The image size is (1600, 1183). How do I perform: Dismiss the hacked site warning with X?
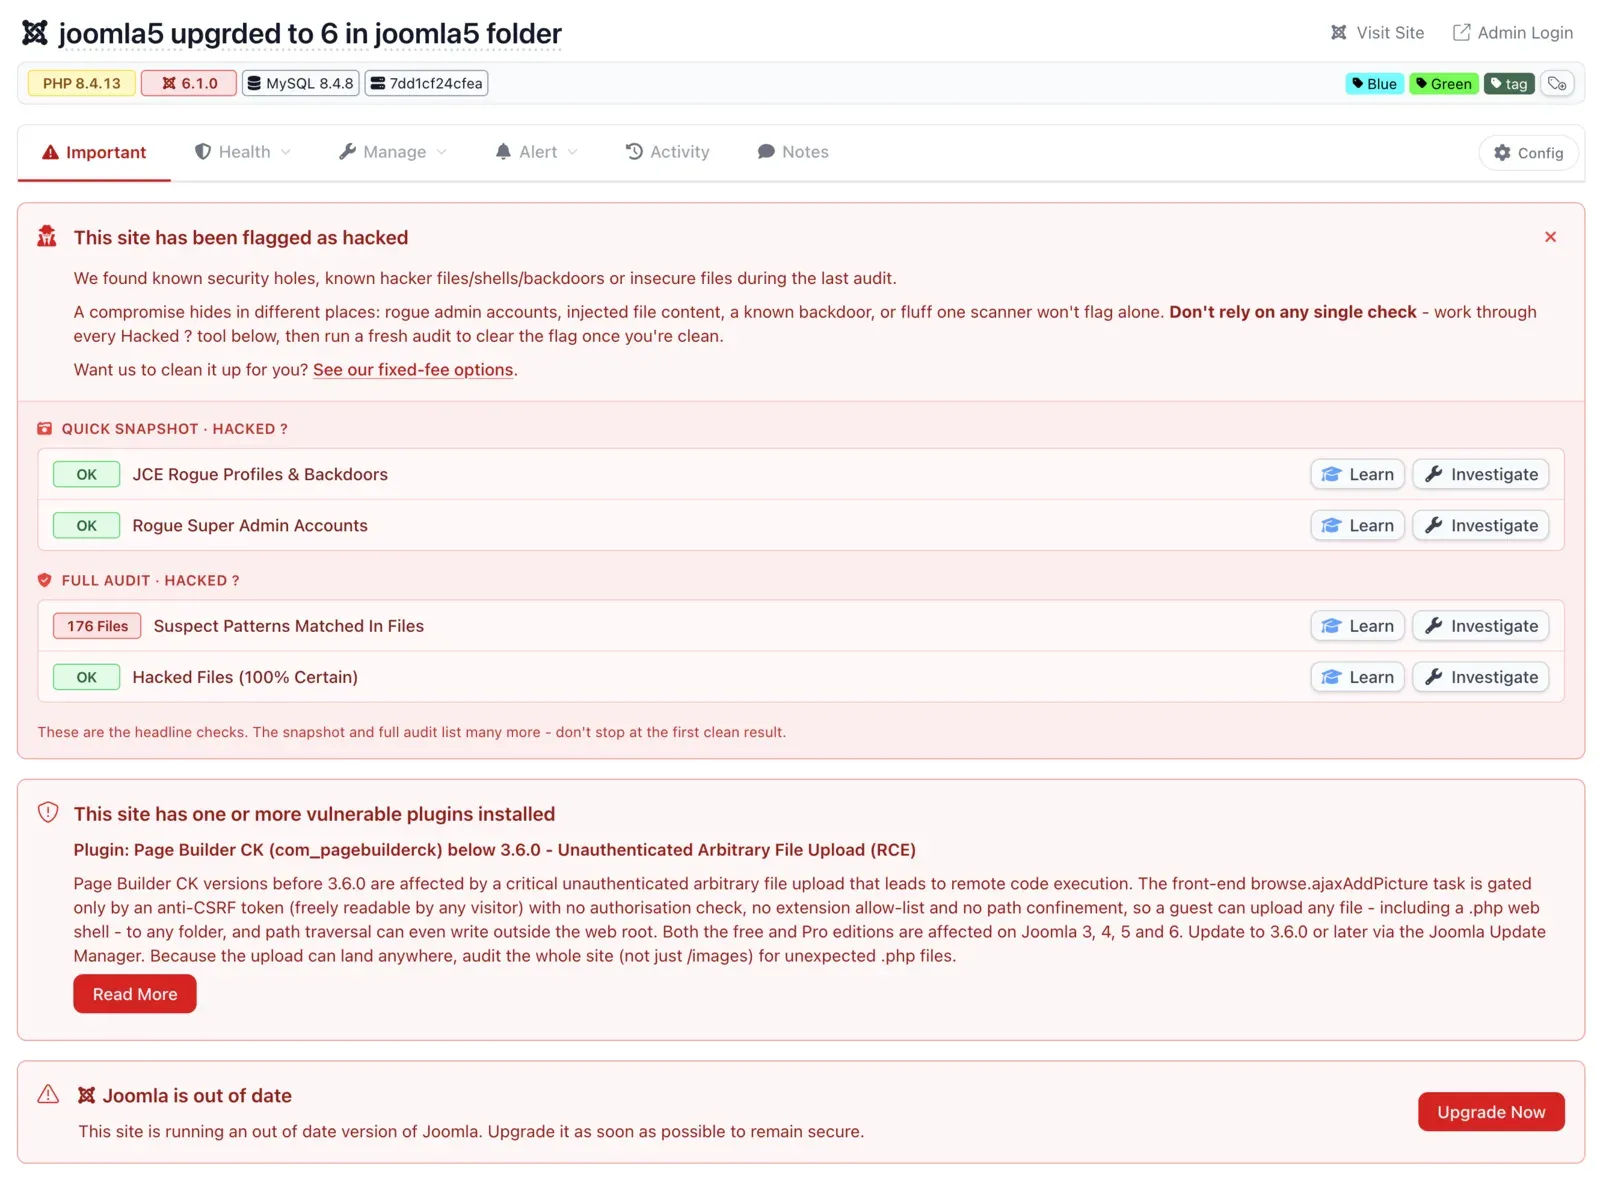pyautogui.click(x=1550, y=237)
